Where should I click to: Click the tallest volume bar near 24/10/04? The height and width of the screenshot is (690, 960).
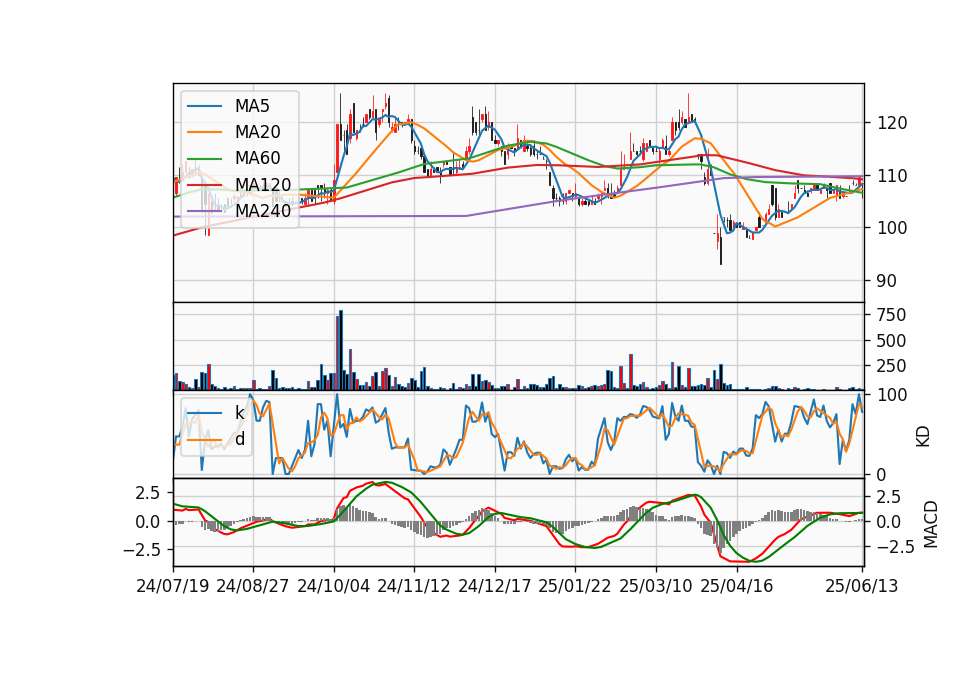click(341, 350)
